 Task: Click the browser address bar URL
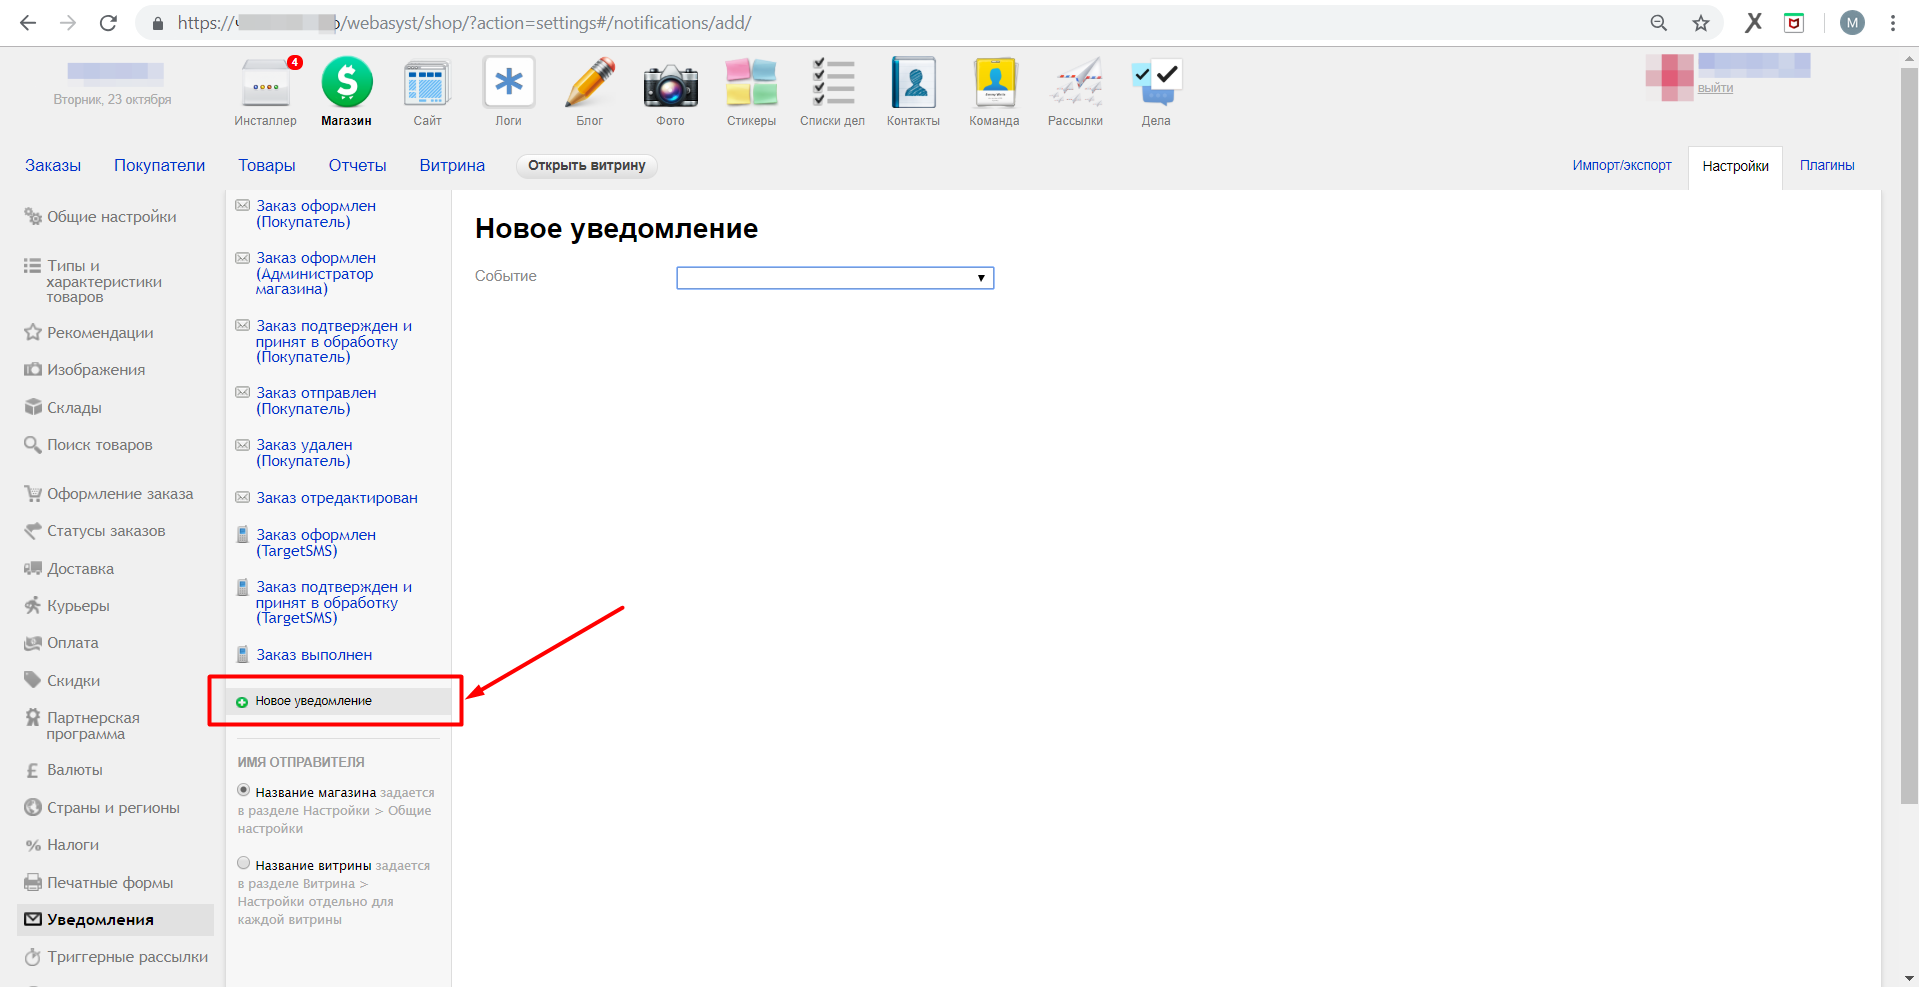coord(465,23)
